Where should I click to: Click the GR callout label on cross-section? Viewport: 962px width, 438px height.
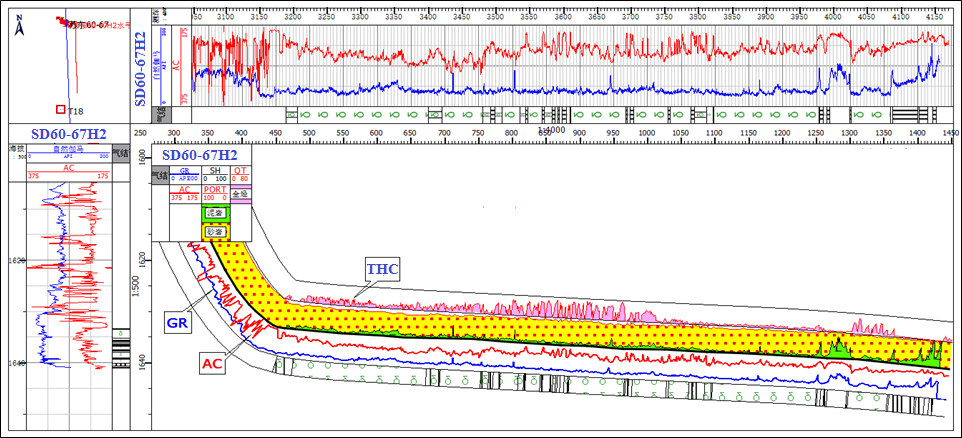pyautogui.click(x=179, y=321)
